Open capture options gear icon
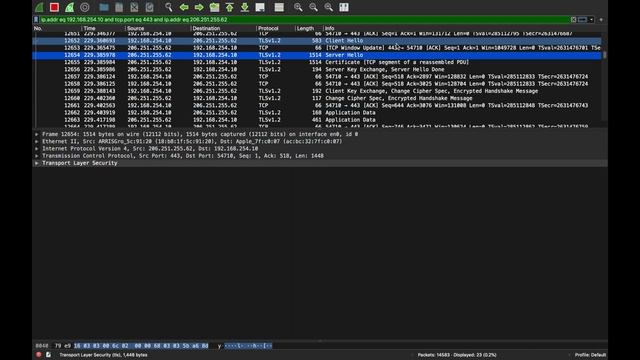The height and width of the screenshot is (360, 640). [x=85, y=7]
